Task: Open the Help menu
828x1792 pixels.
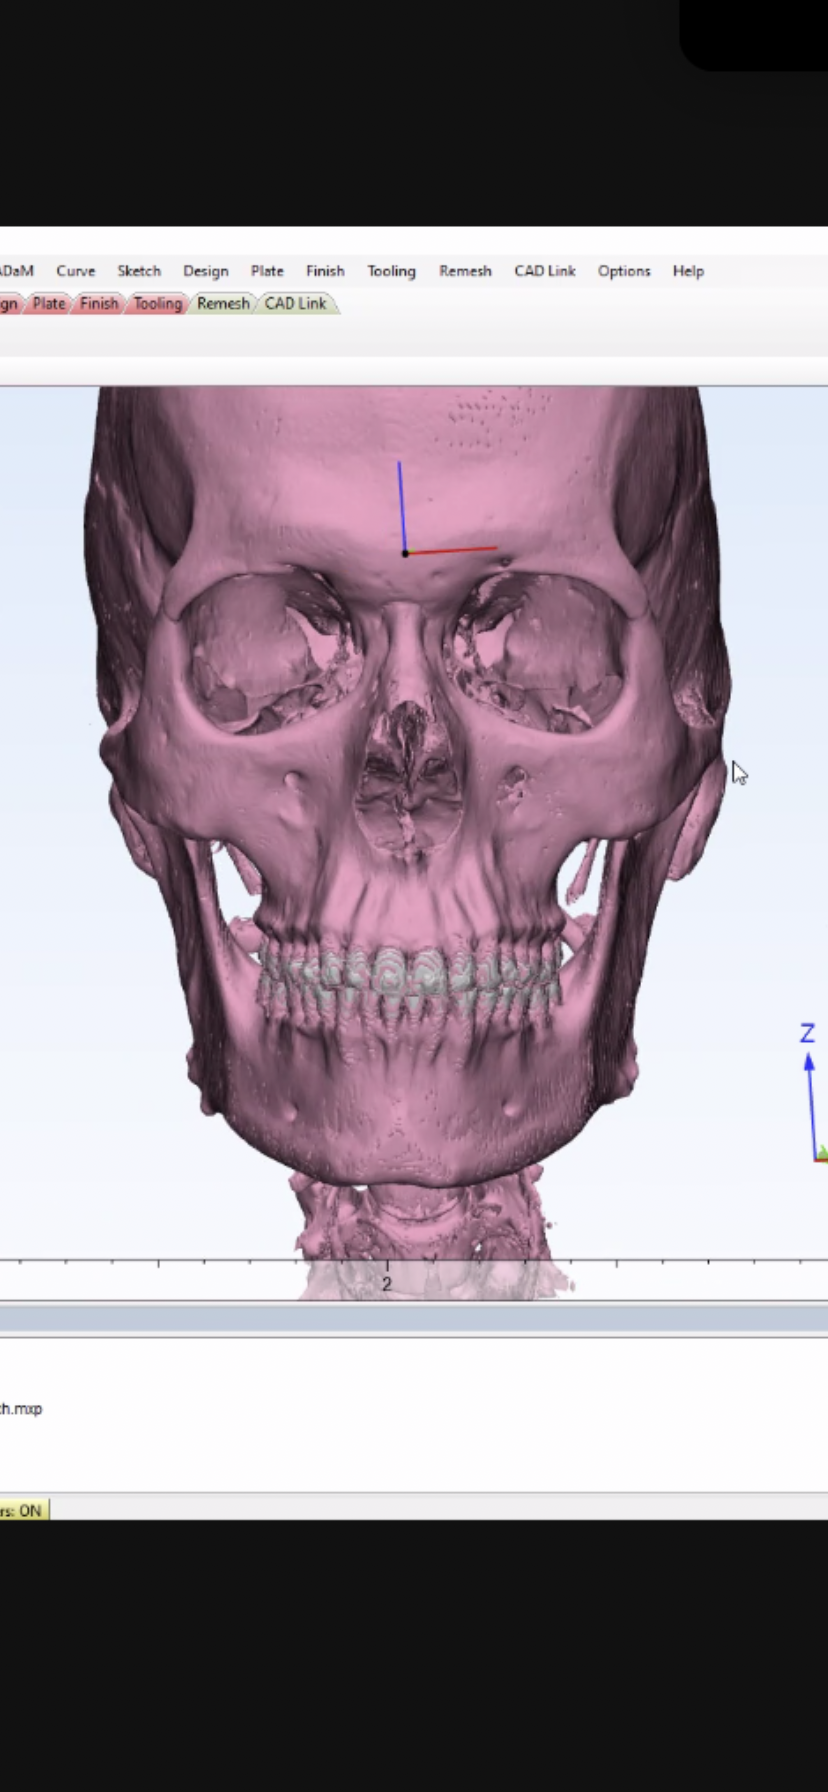Action: [688, 271]
